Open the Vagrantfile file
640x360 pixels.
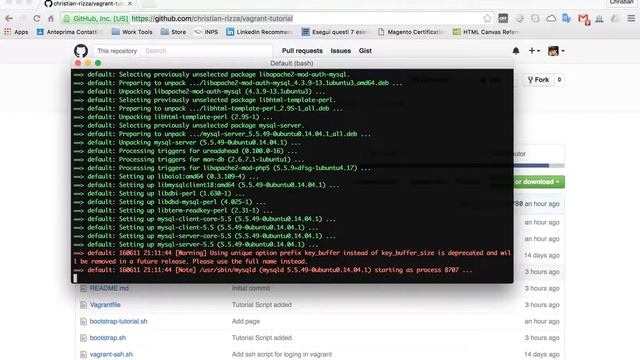(105, 304)
